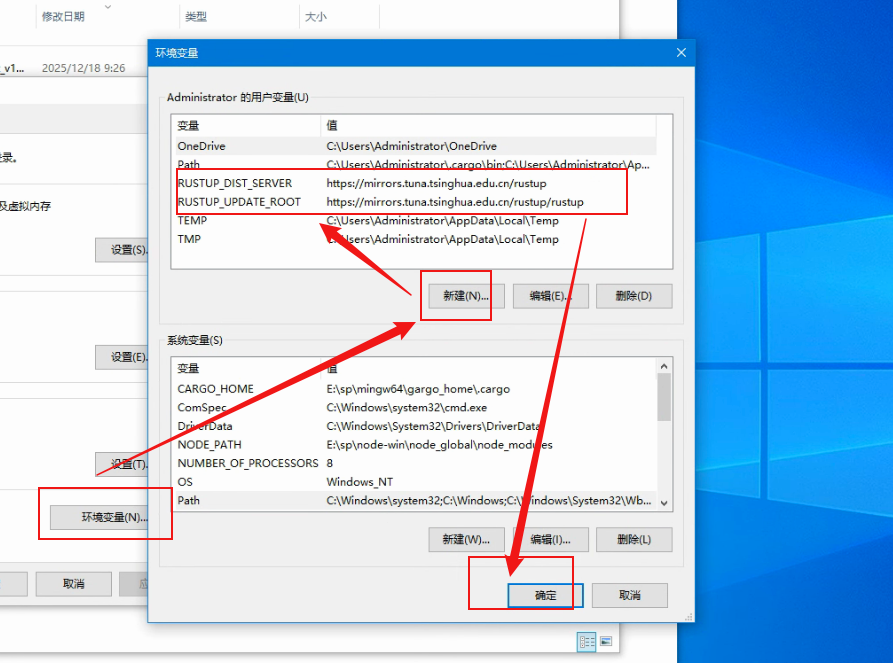
Task: Click 取消 in the 环境变量 dialog
Action: pos(629,595)
